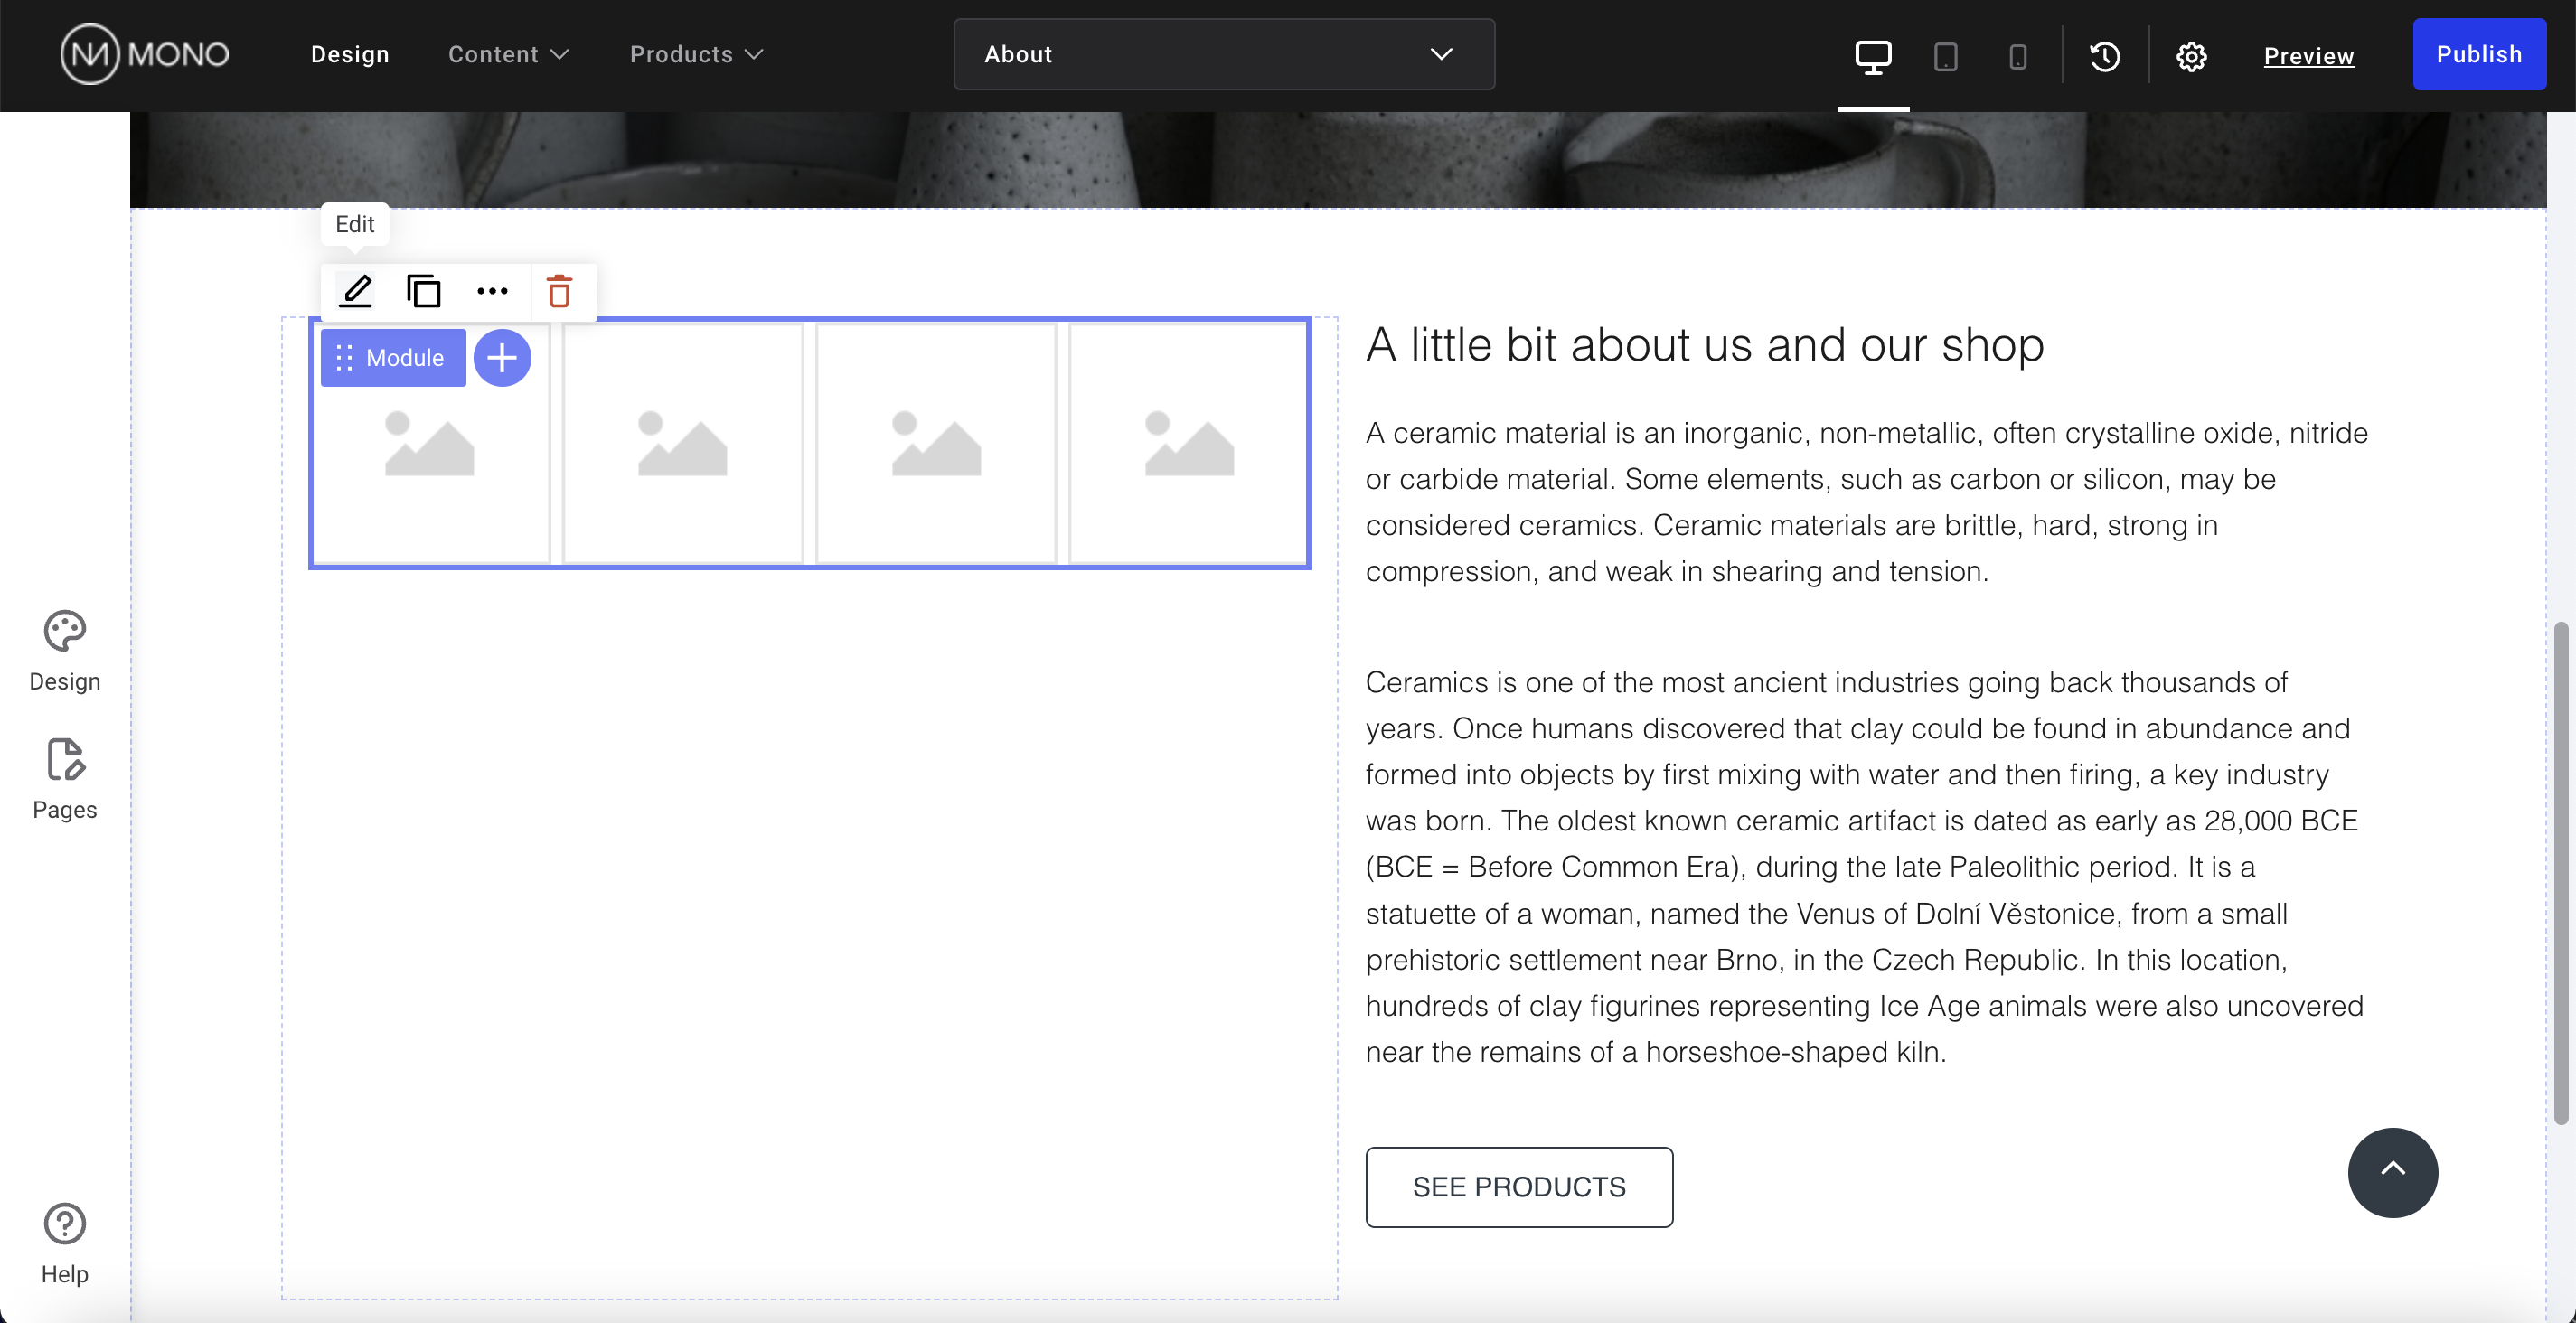Image resolution: width=2576 pixels, height=1323 pixels.
Task: Open Help question mark icon
Action: click(64, 1243)
